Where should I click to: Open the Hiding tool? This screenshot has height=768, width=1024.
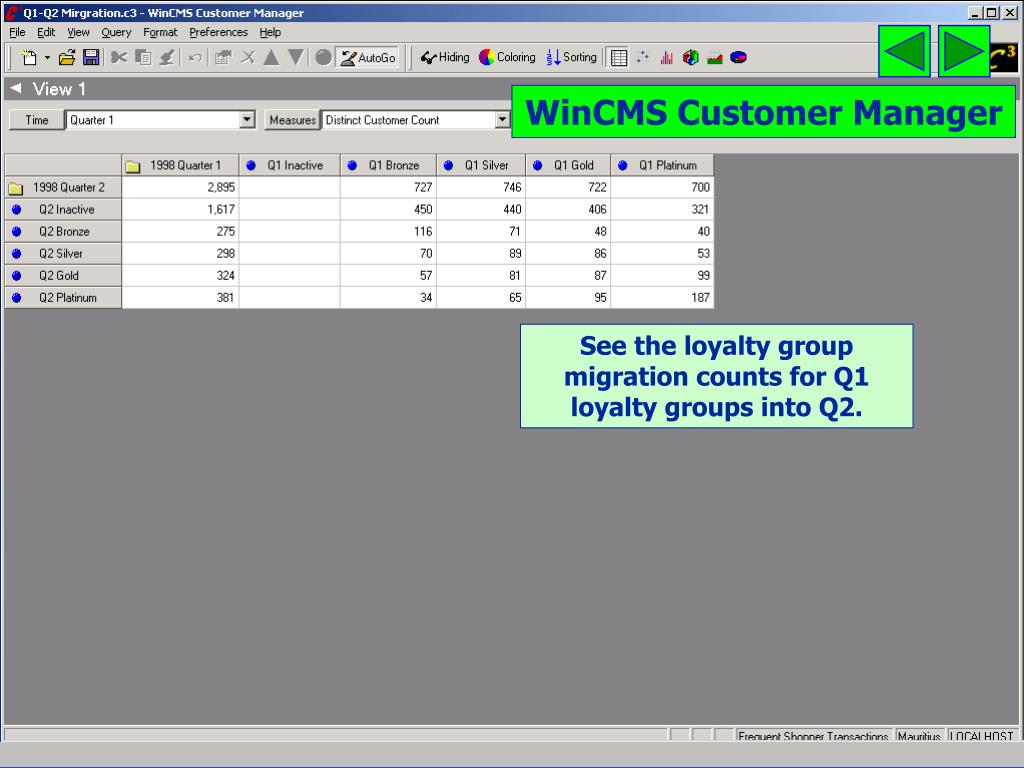[445, 57]
